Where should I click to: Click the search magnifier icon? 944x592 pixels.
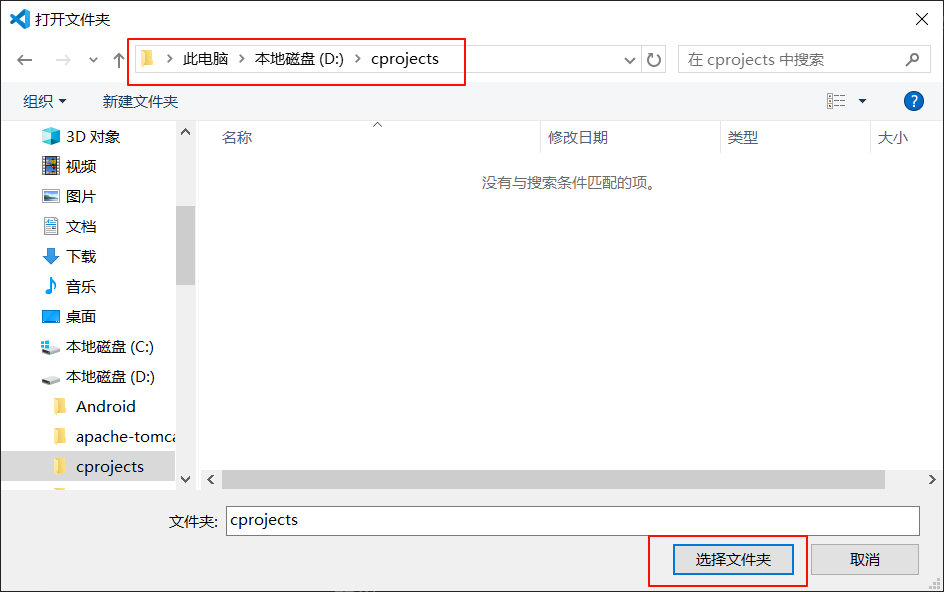pos(912,59)
